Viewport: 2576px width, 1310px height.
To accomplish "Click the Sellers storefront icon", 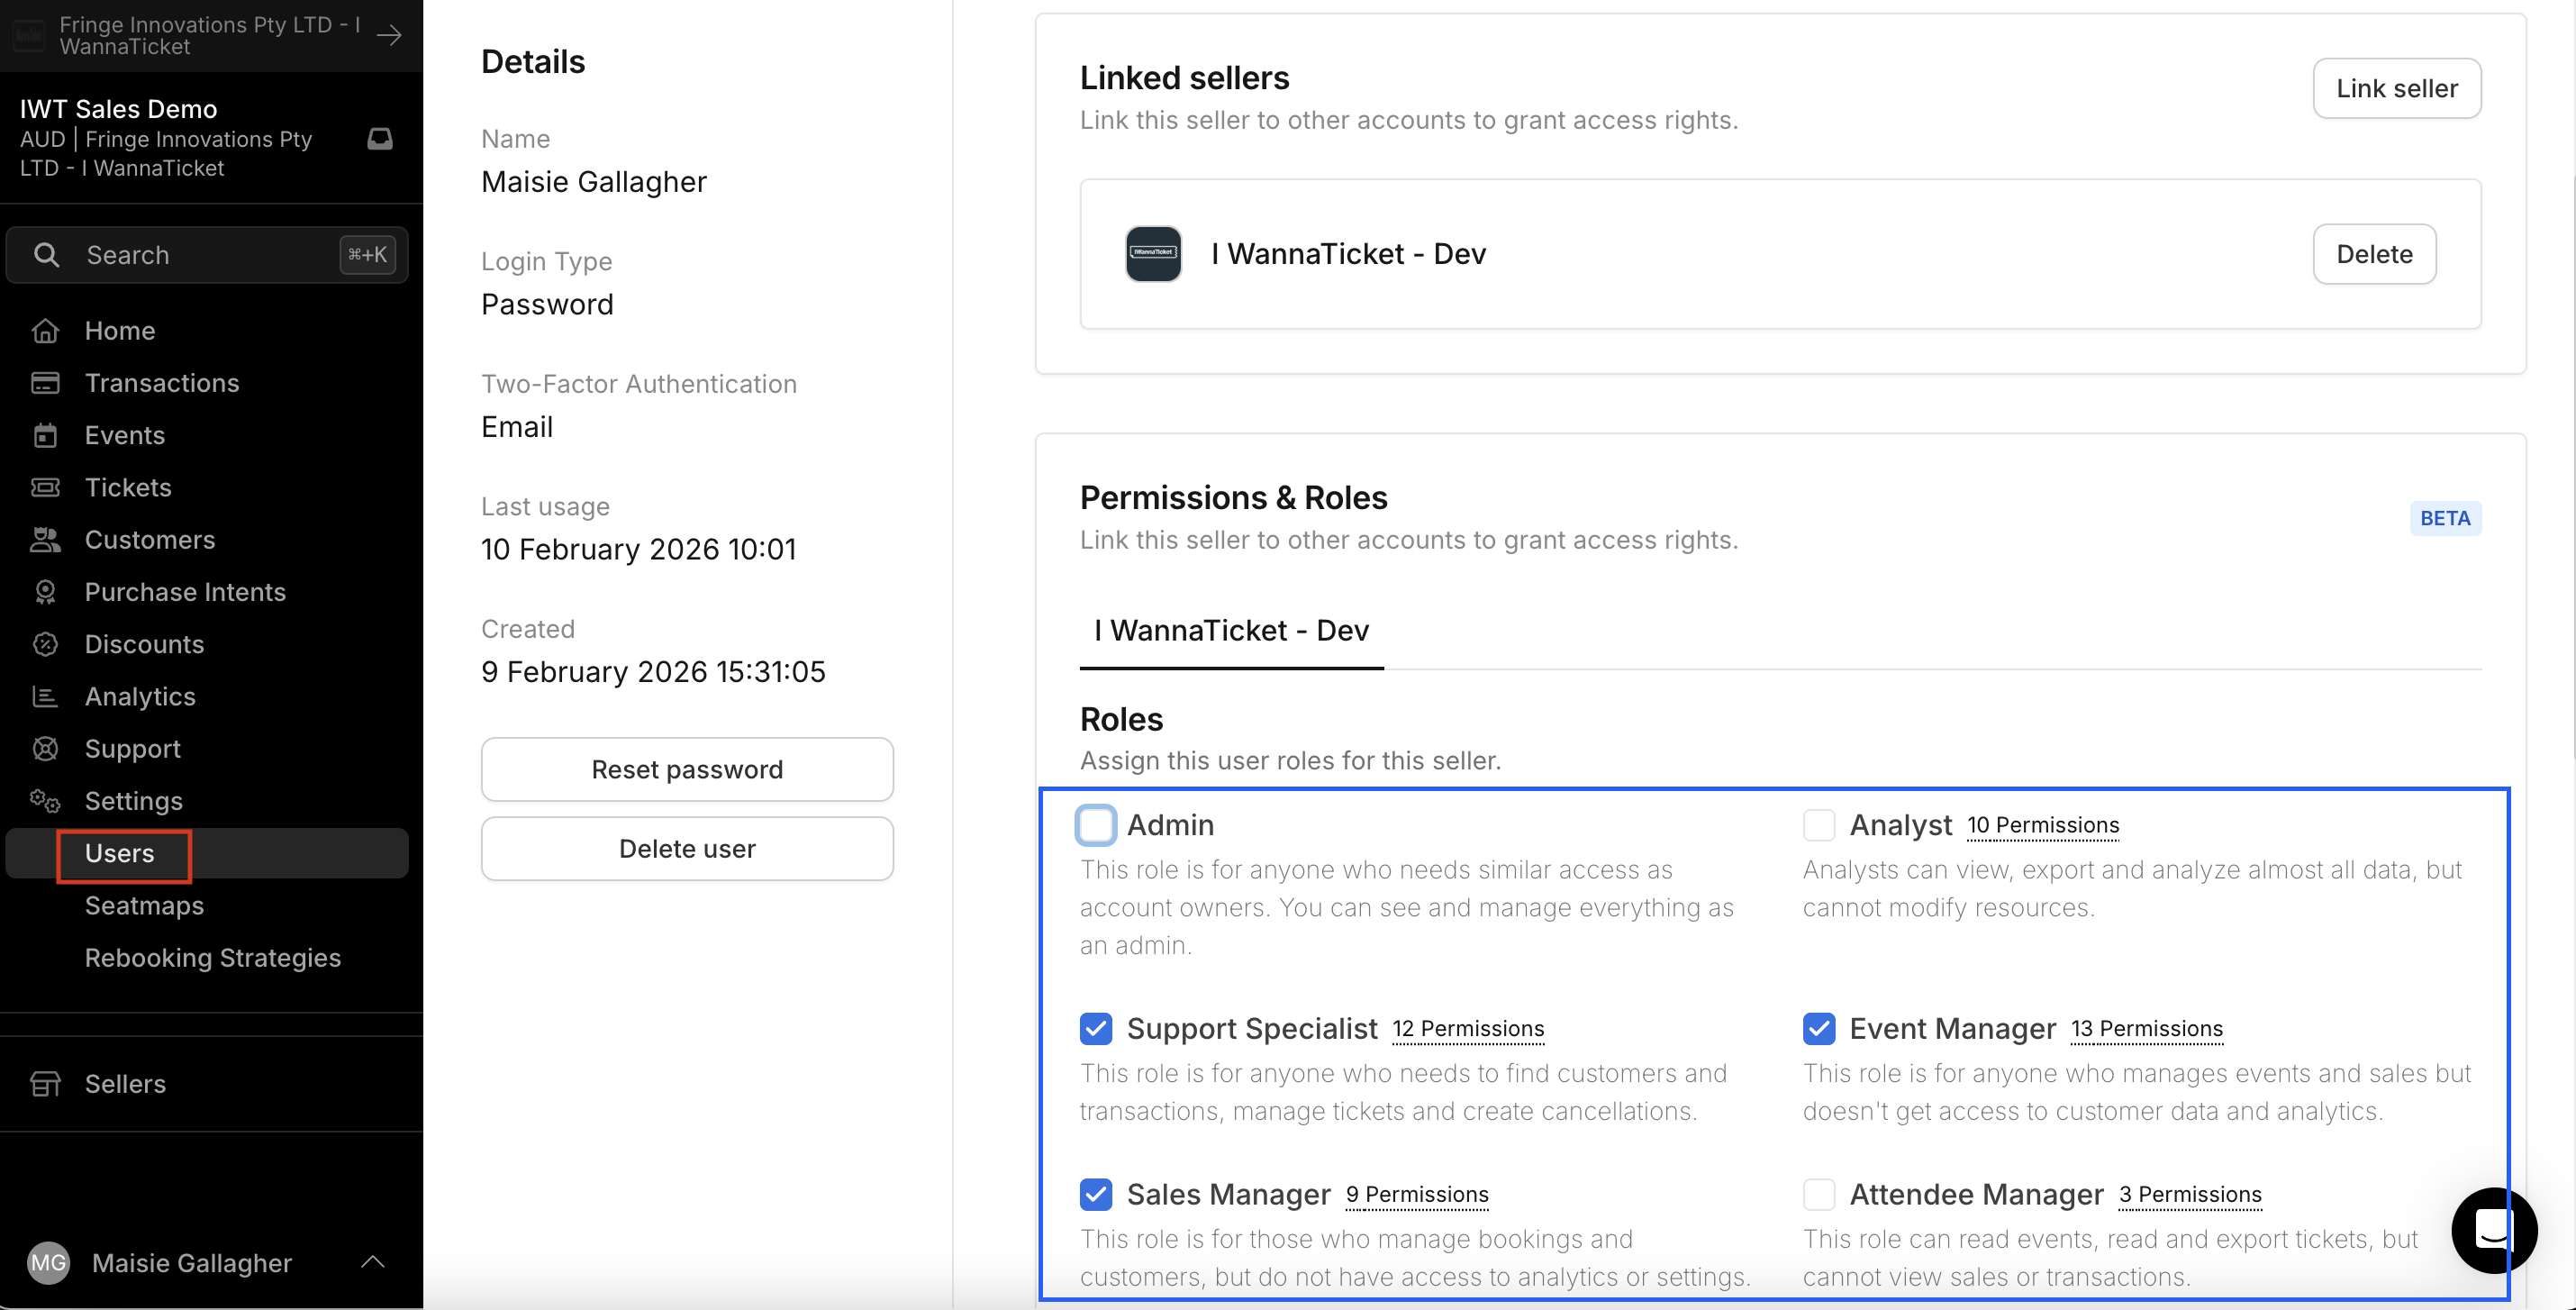I will point(45,1084).
